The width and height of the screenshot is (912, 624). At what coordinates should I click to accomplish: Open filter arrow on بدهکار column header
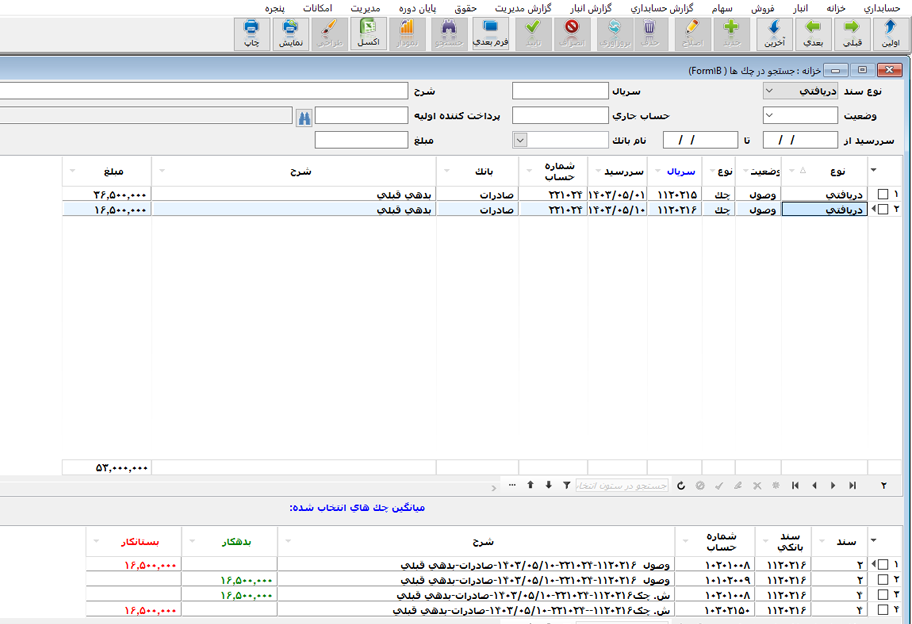tap(192, 541)
